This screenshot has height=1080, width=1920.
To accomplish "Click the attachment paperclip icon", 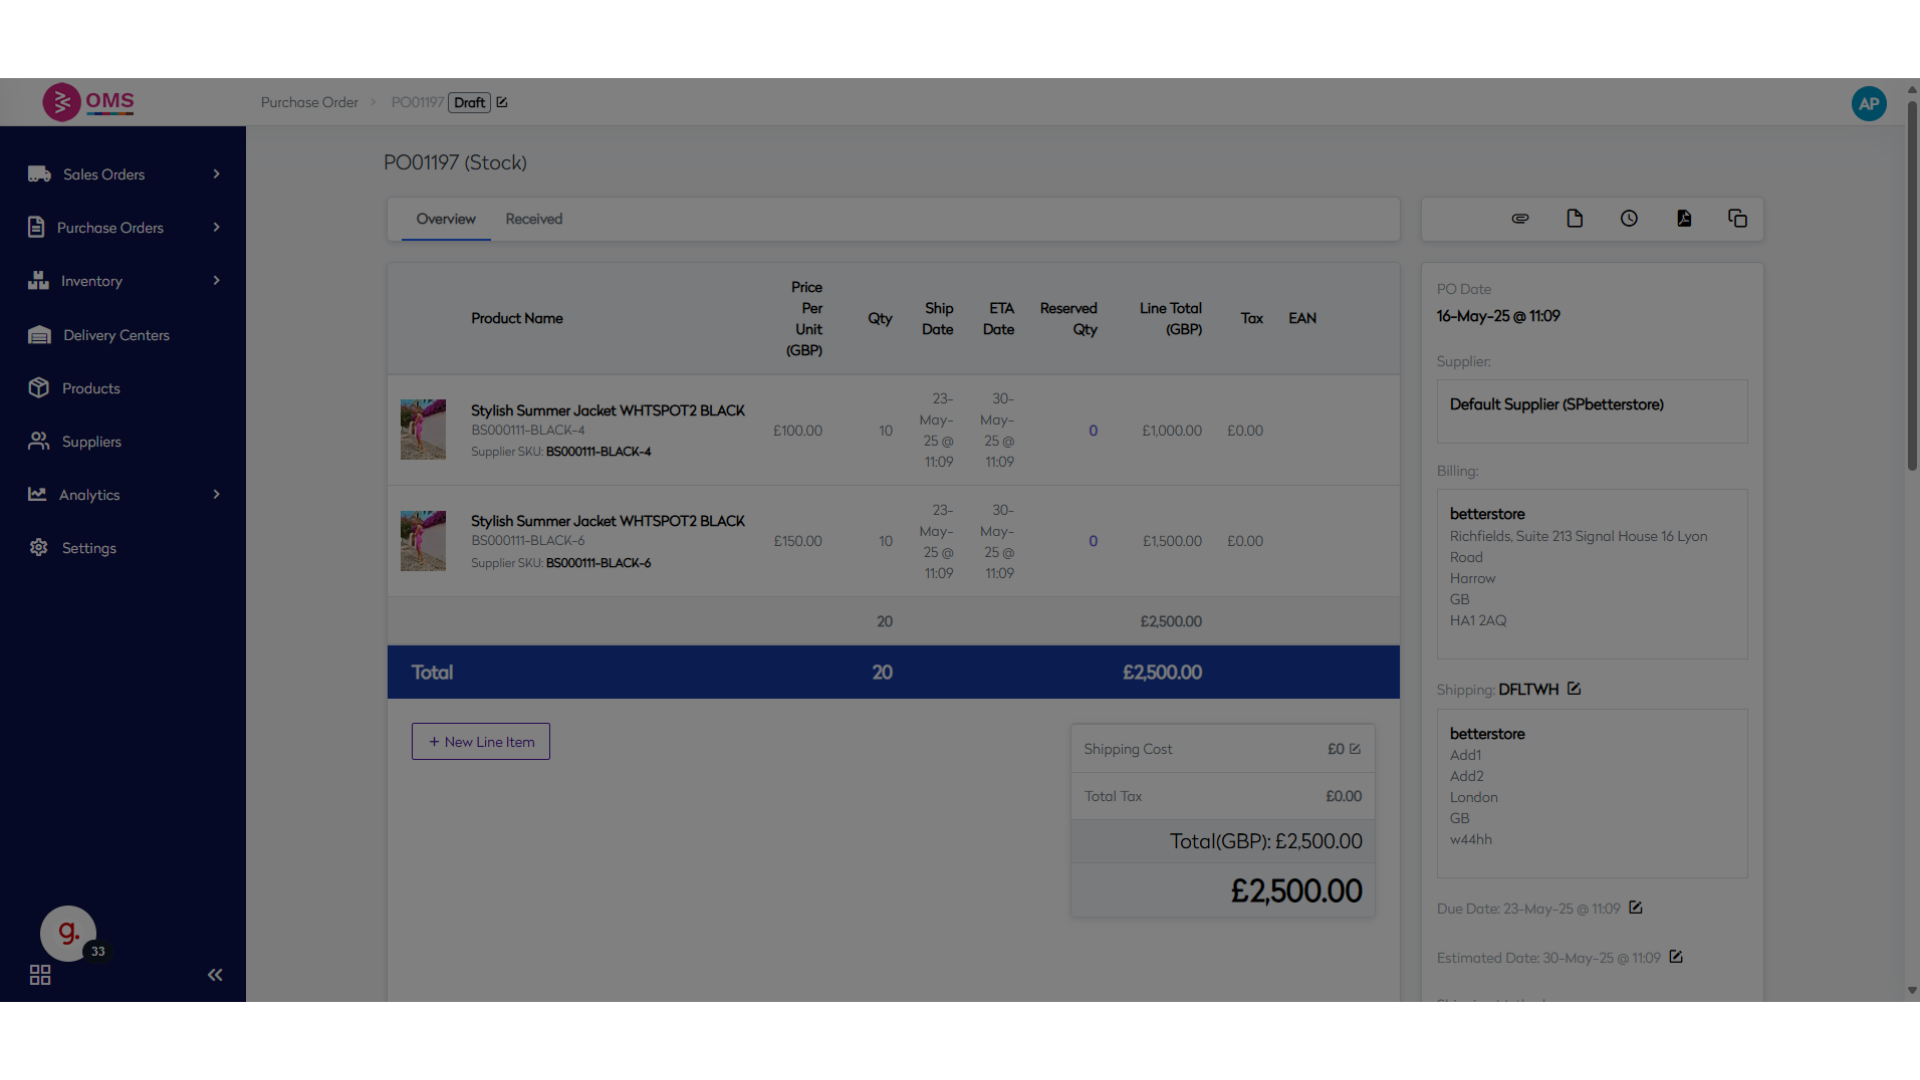I will coord(1520,219).
